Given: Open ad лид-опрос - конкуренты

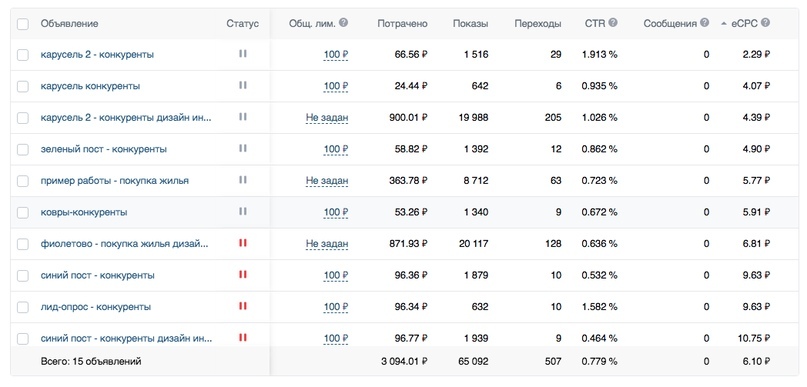Looking at the screenshot, I should pyautogui.click(x=96, y=307).
